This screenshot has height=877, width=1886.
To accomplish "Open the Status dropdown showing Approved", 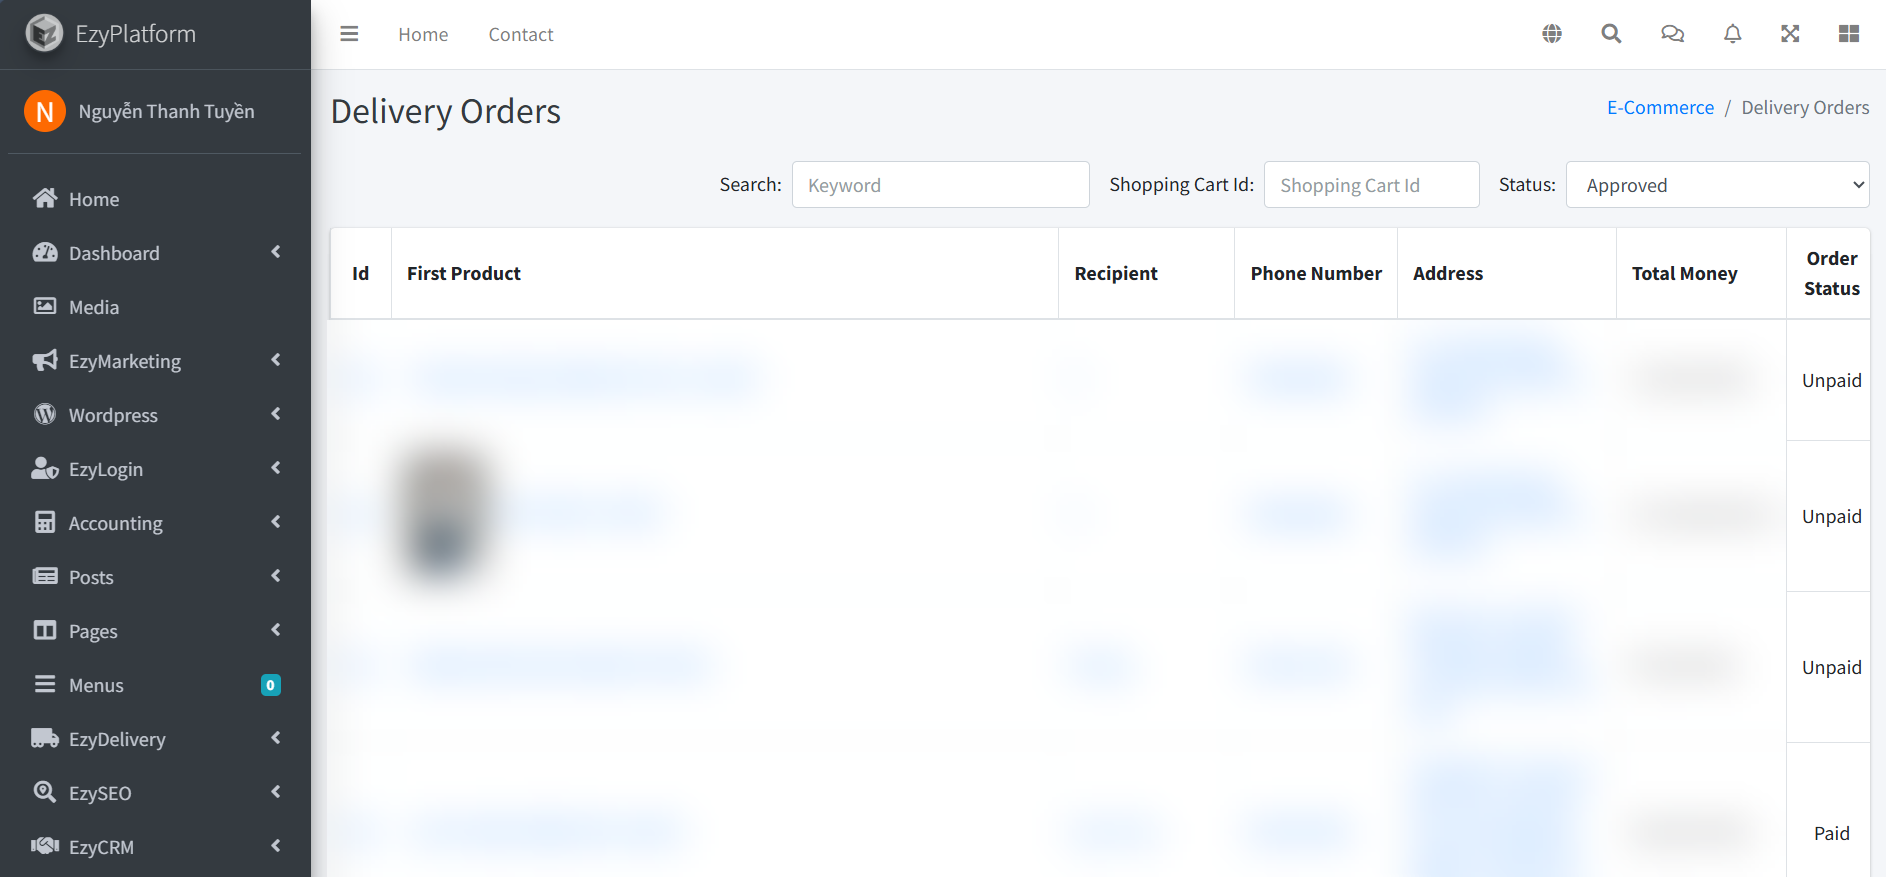I will pos(1717,185).
